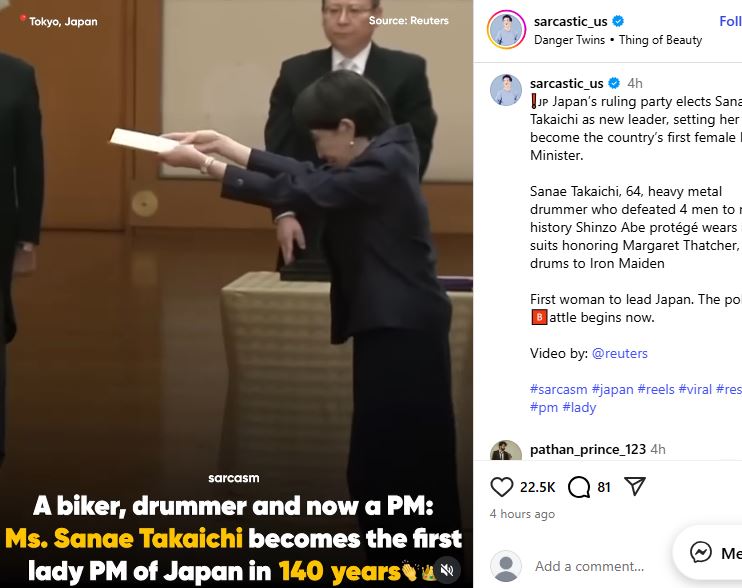The image size is (742, 588).
Task: Share post using the paper plane icon
Action: point(635,486)
